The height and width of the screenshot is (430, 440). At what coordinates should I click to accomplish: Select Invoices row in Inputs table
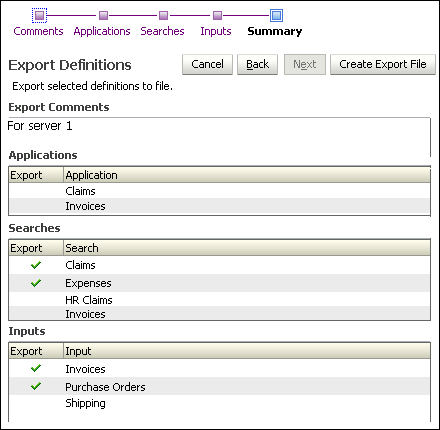pos(219,368)
